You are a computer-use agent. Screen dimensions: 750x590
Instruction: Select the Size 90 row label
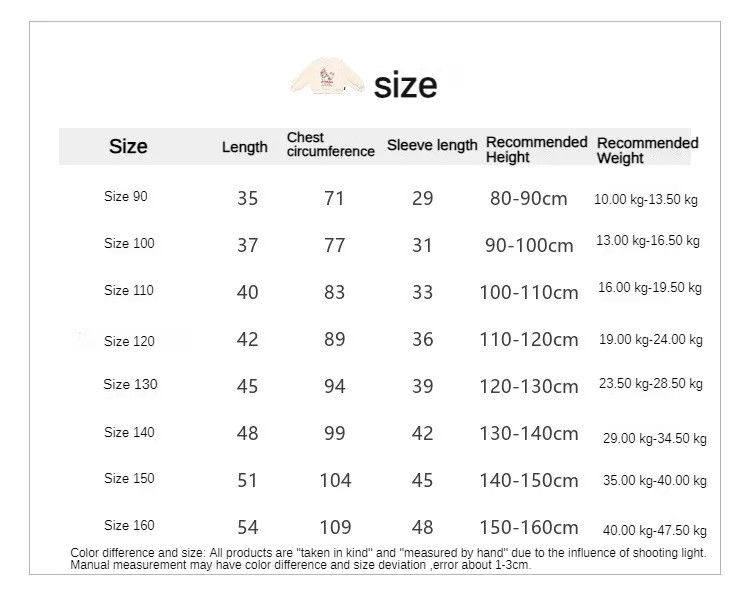(x=126, y=196)
